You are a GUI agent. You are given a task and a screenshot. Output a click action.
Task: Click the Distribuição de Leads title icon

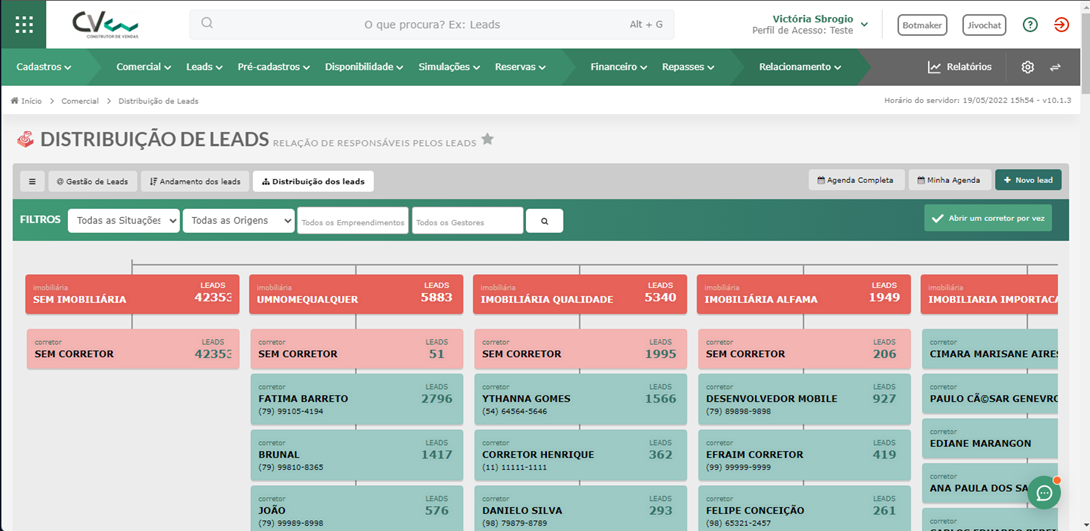26,140
